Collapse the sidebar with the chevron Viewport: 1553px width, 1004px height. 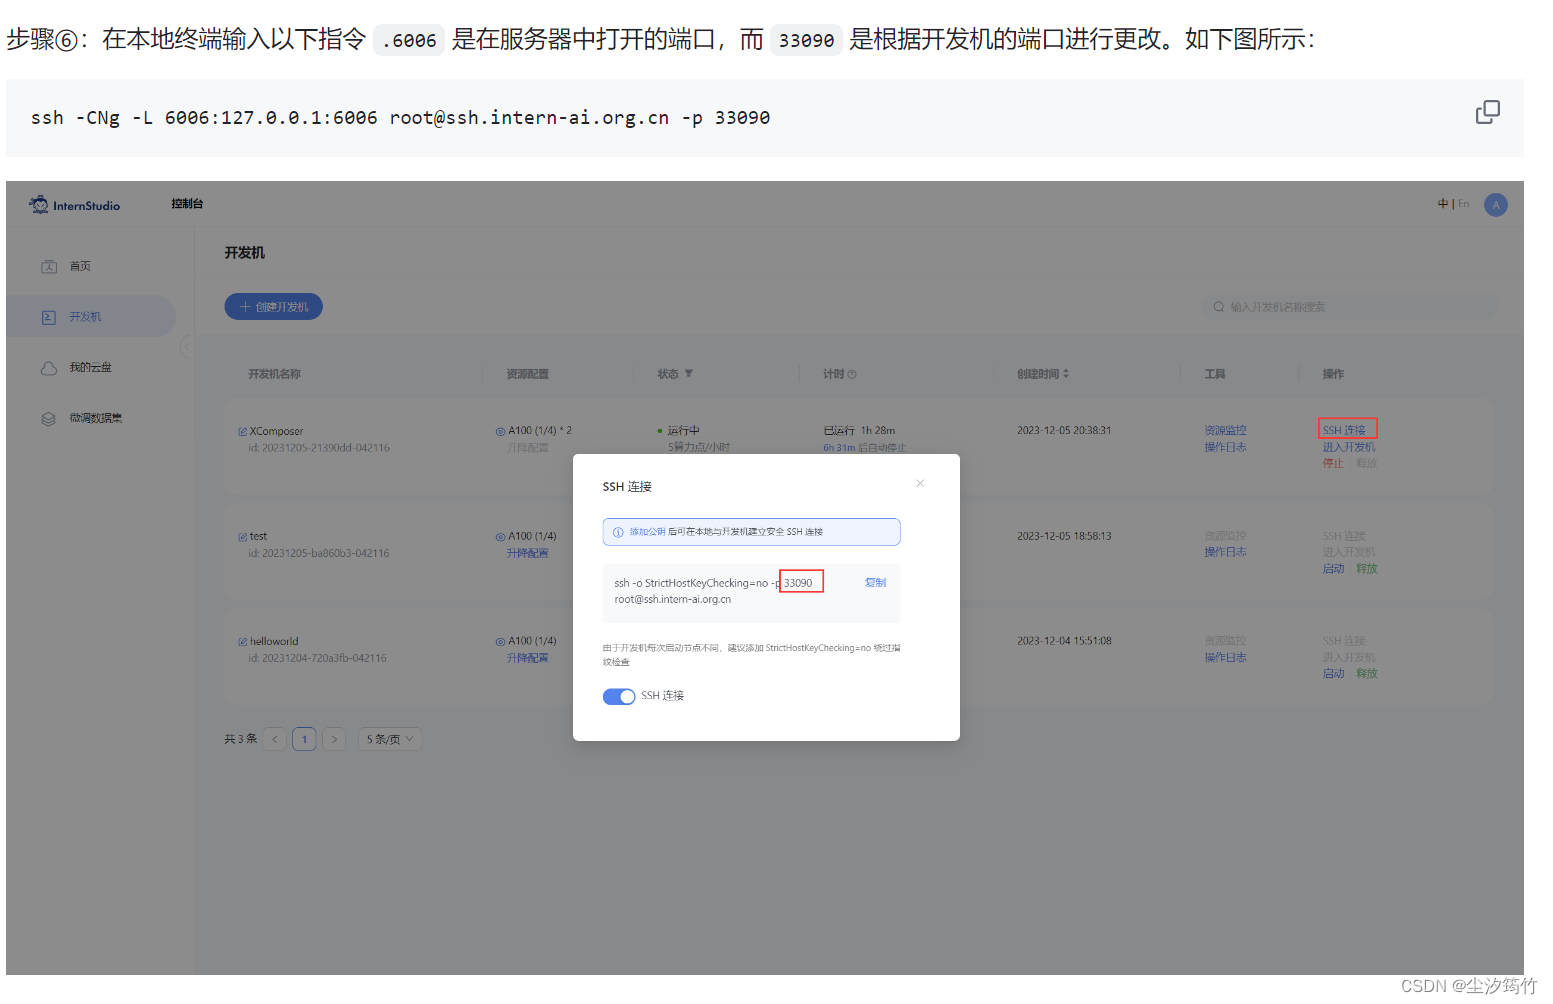tap(186, 347)
